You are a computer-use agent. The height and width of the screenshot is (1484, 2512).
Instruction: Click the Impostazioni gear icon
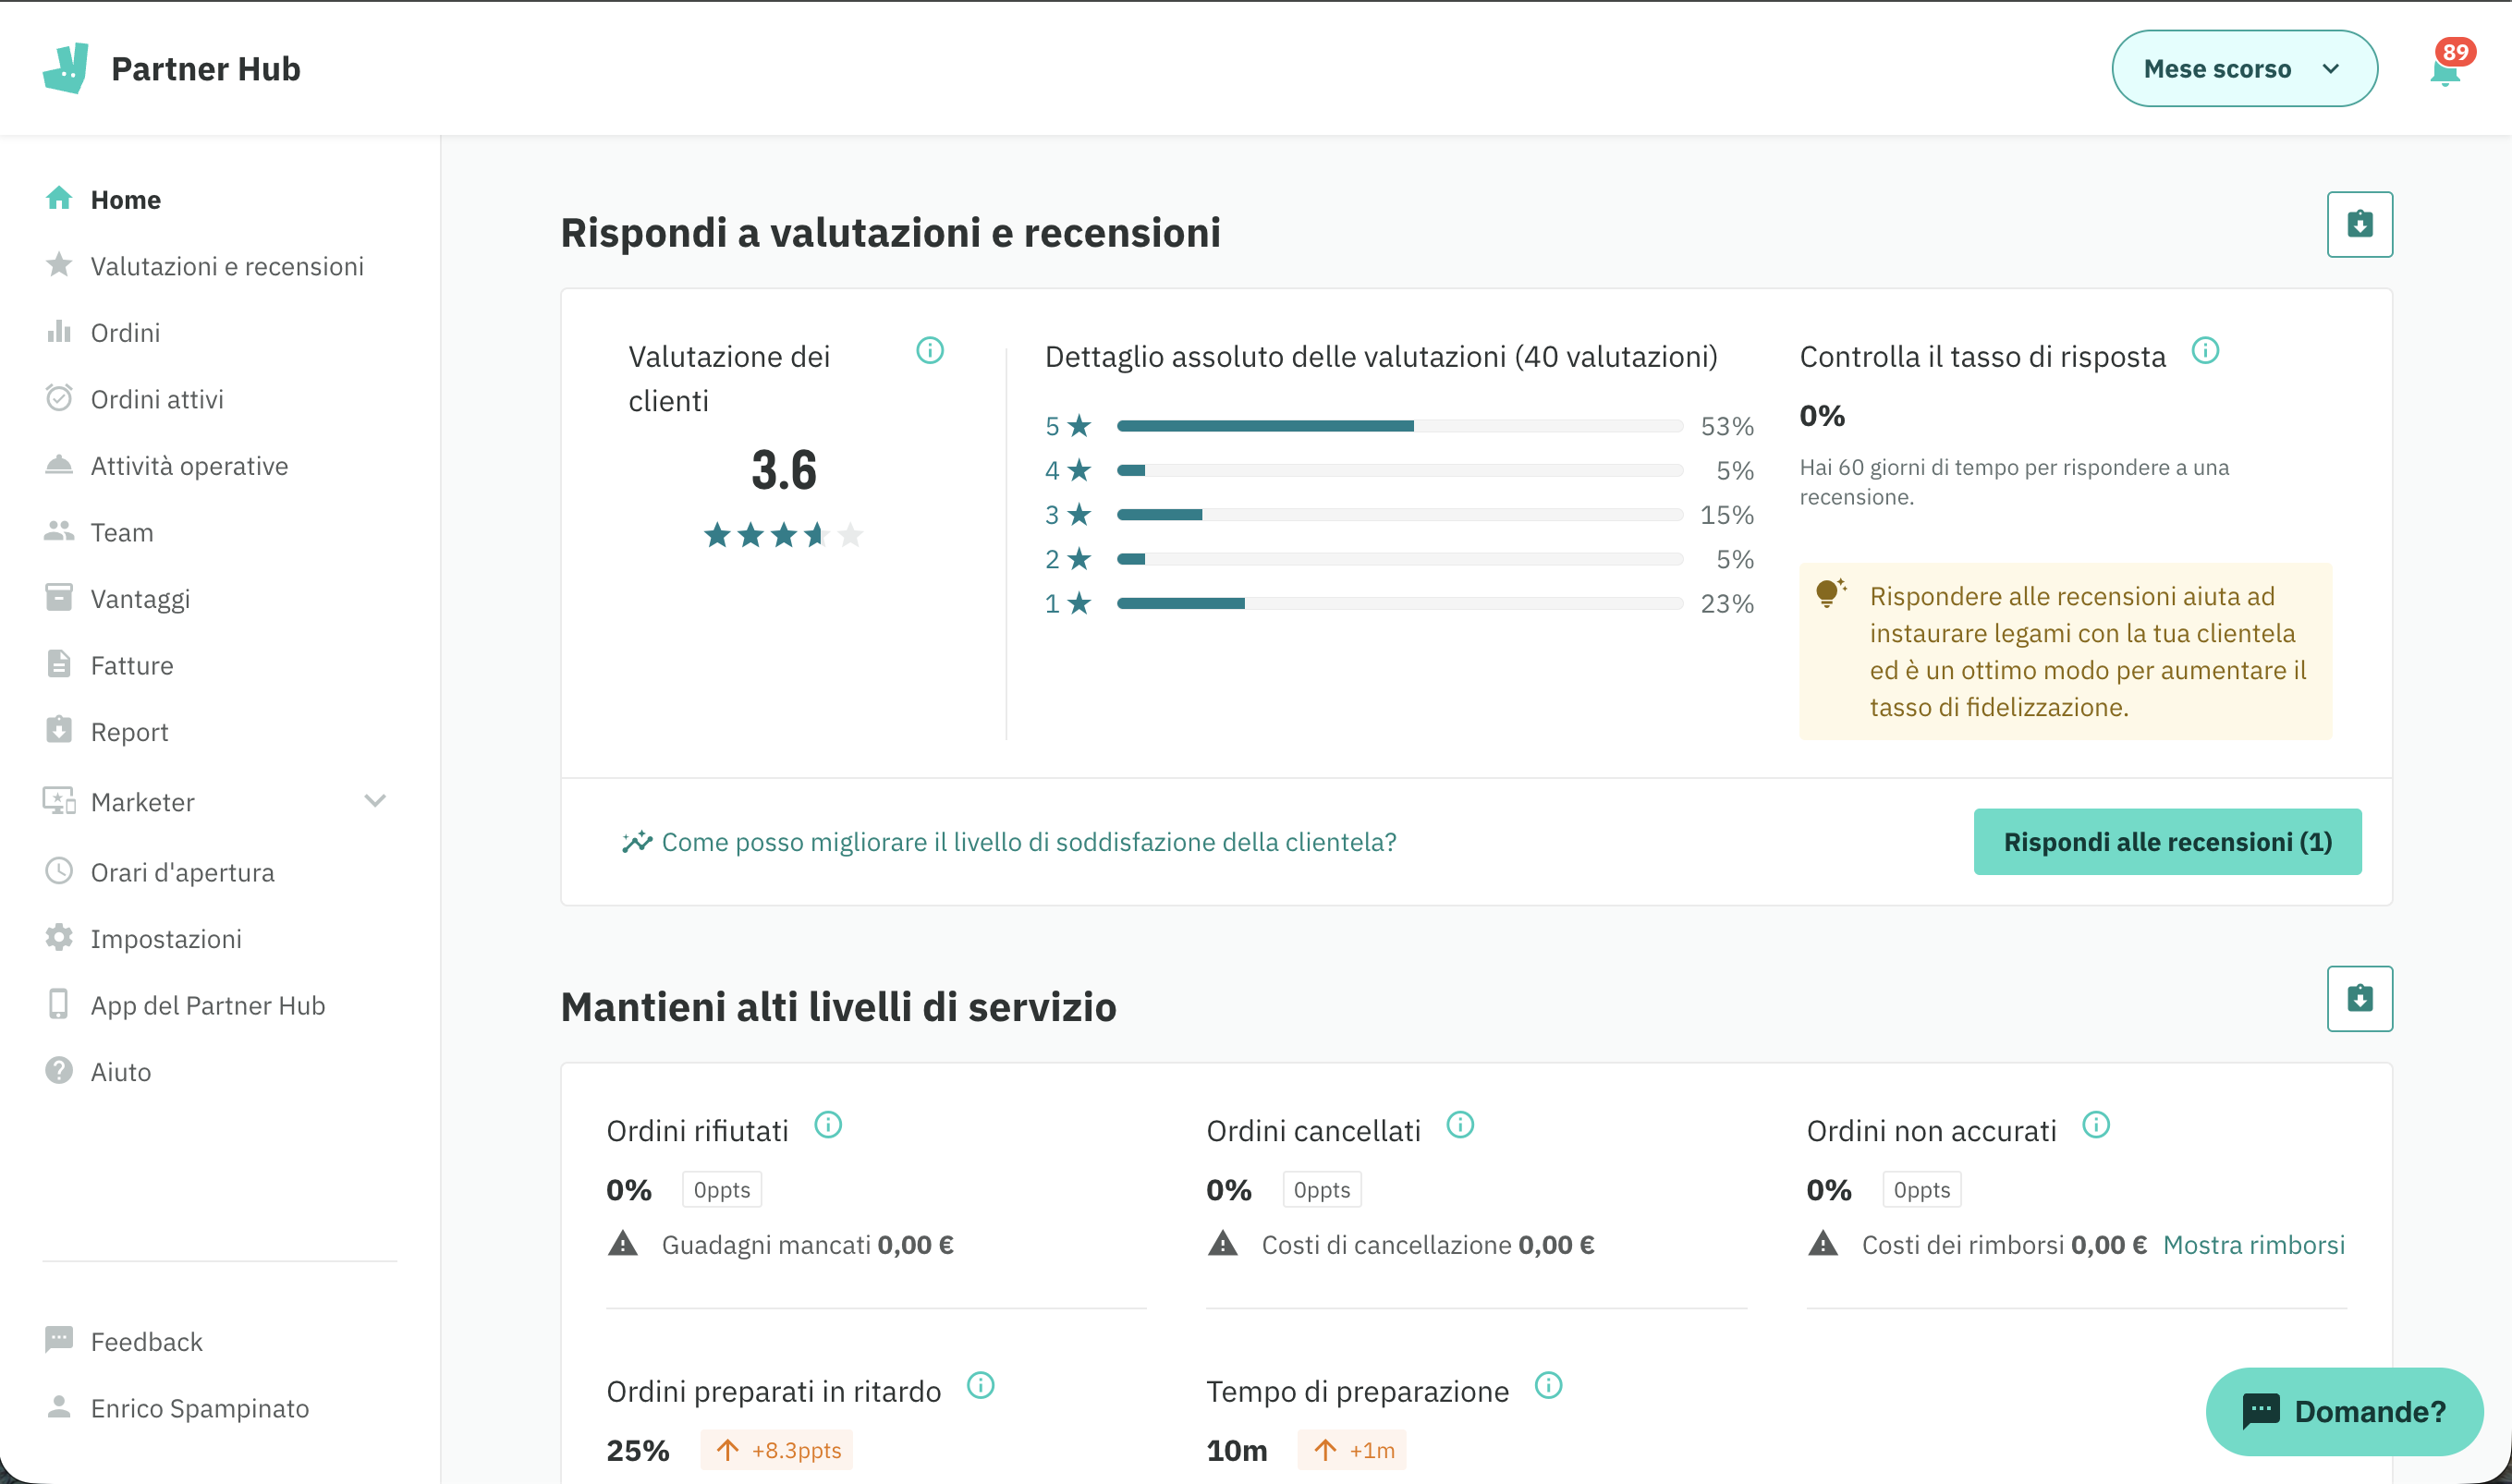pyautogui.click(x=59, y=938)
